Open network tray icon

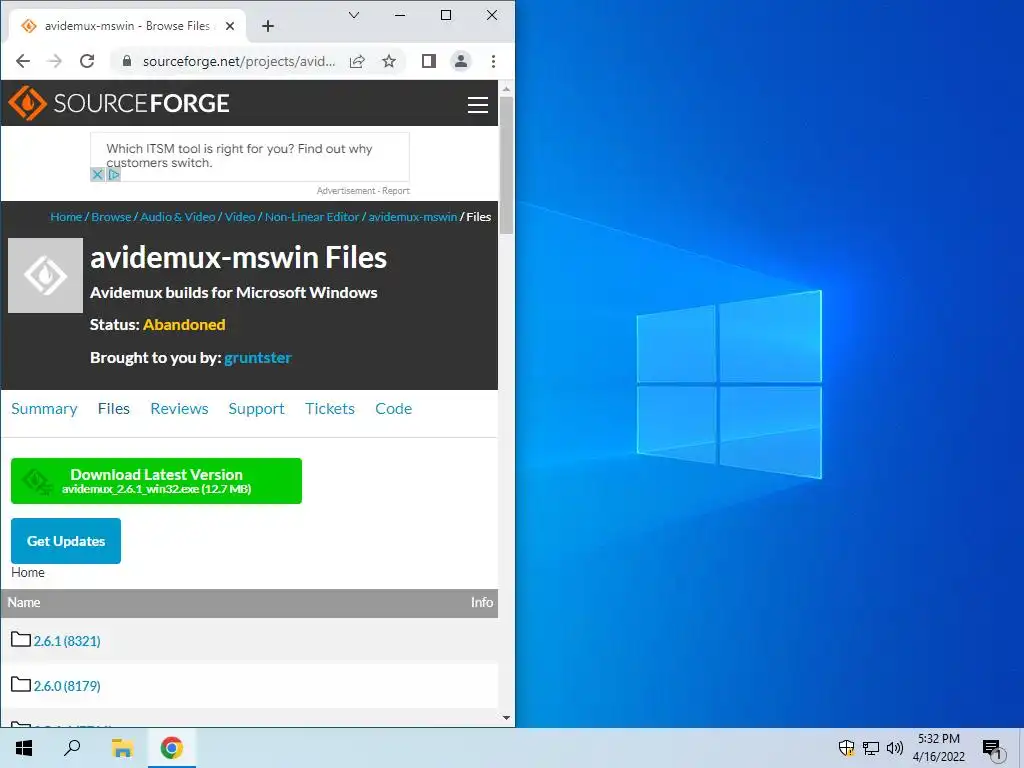pyautogui.click(x=871, y=748)
